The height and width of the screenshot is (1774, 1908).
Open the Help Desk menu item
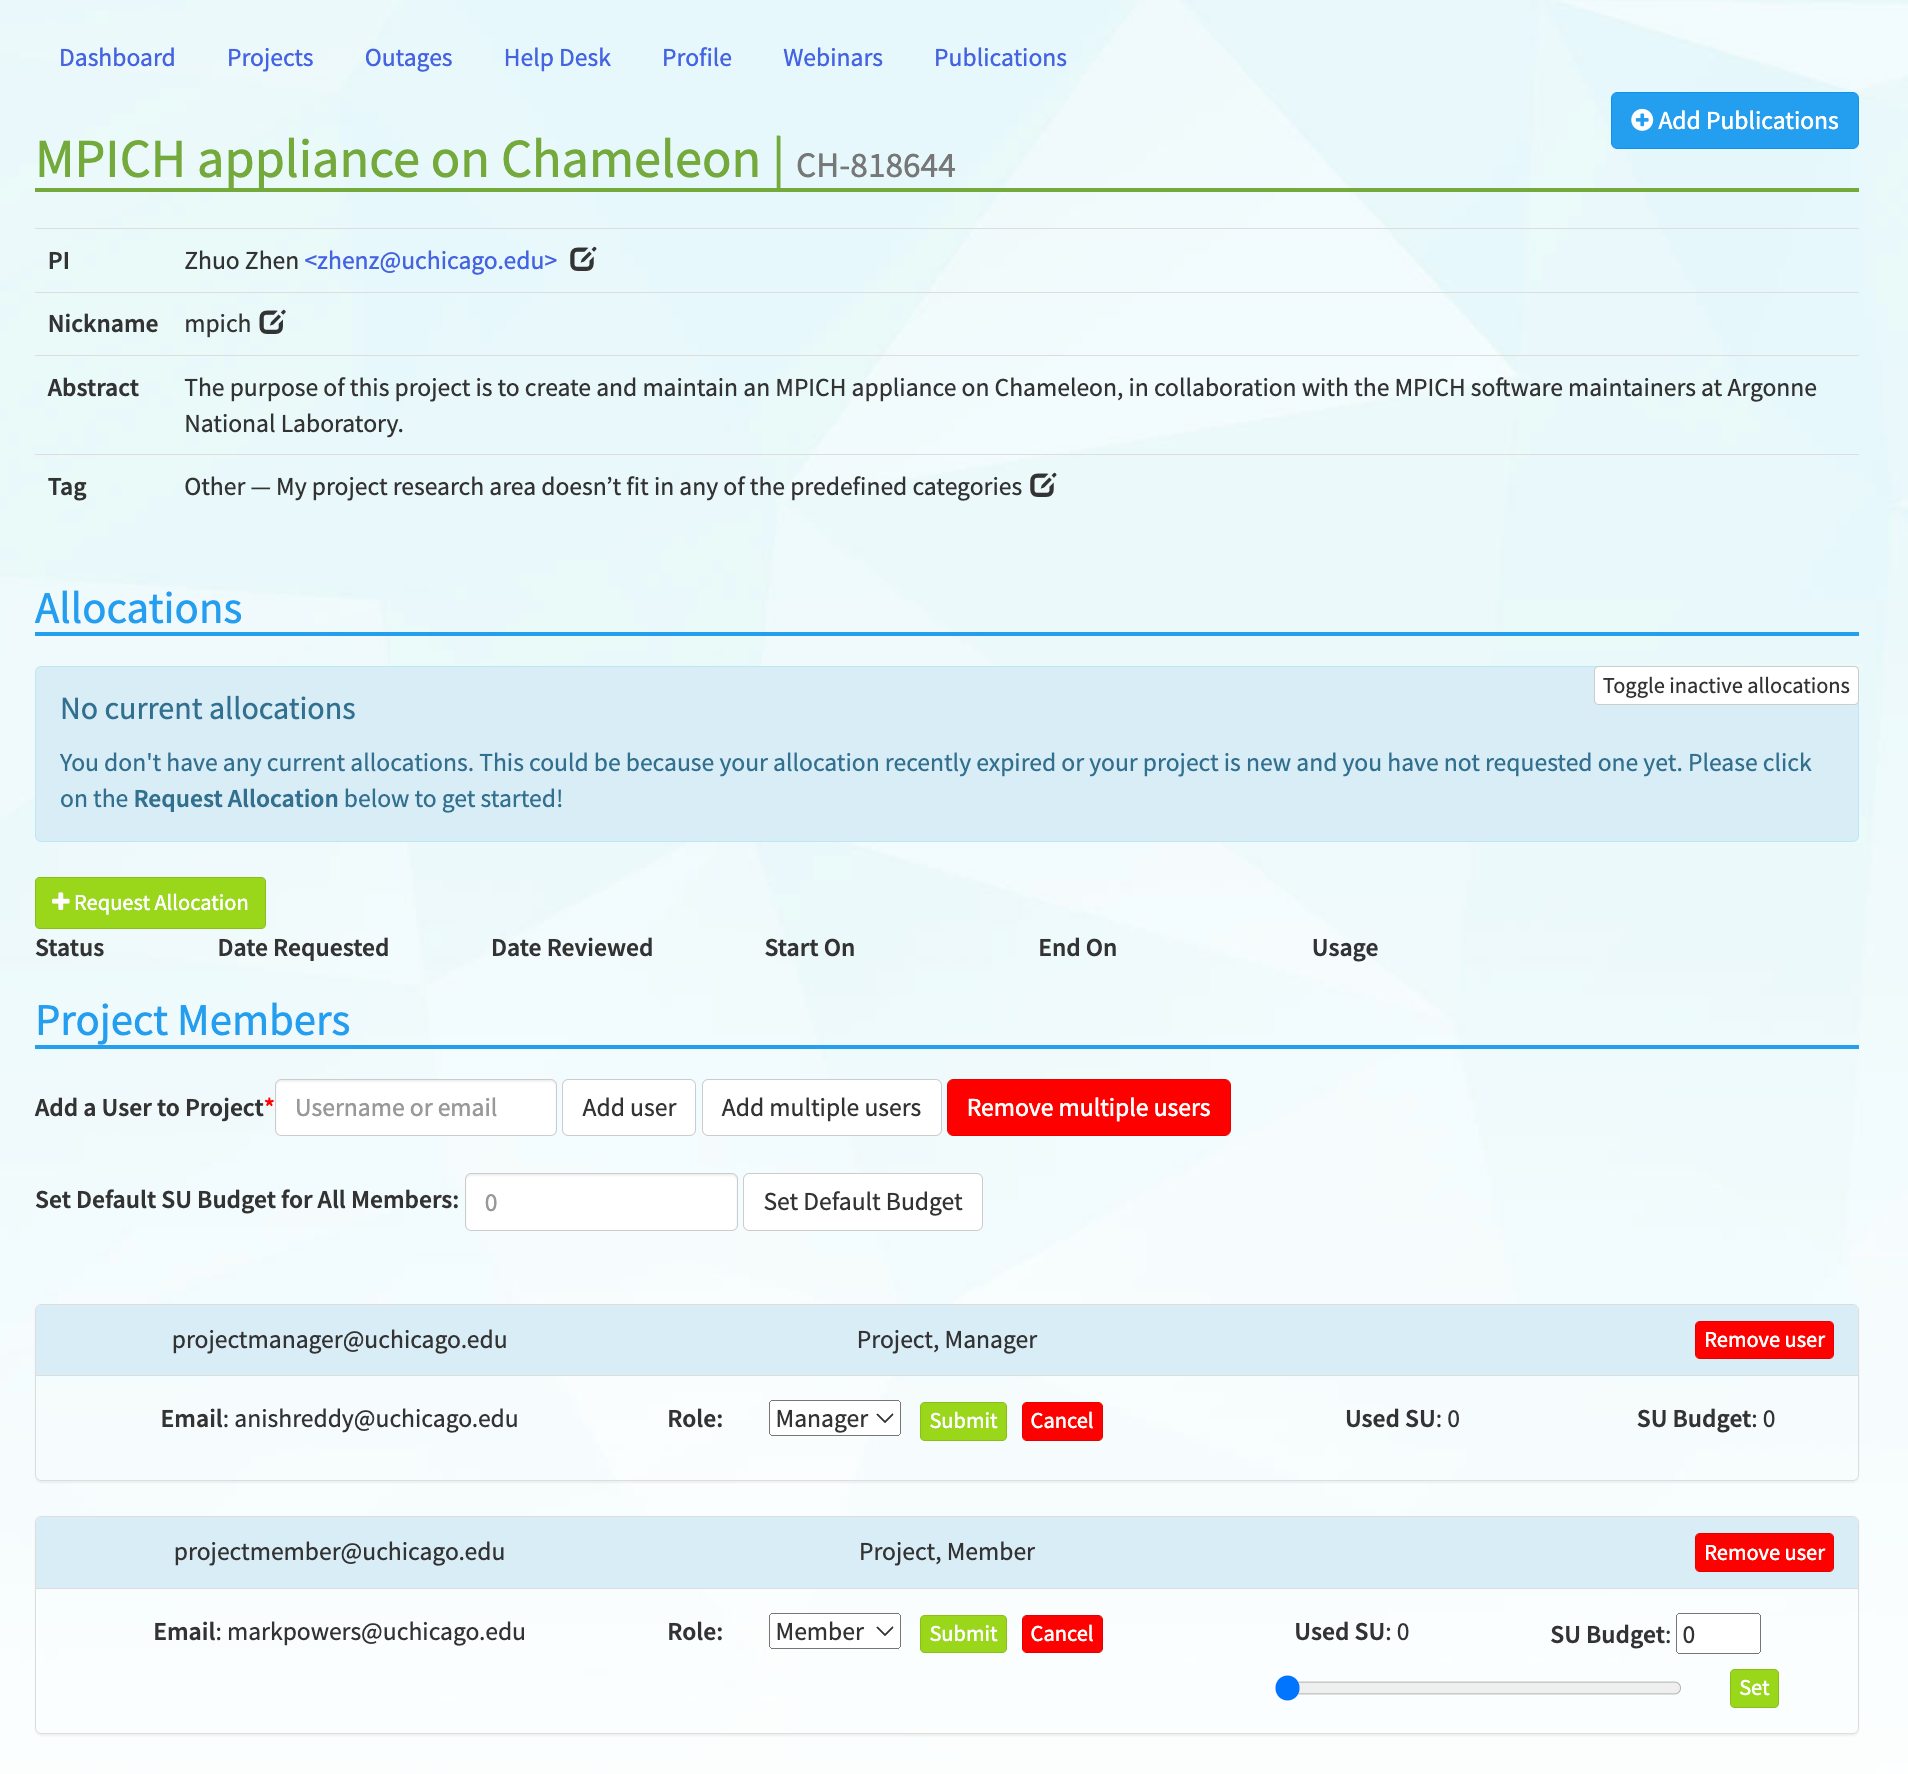pyautogui.click(x=557, y=58)
